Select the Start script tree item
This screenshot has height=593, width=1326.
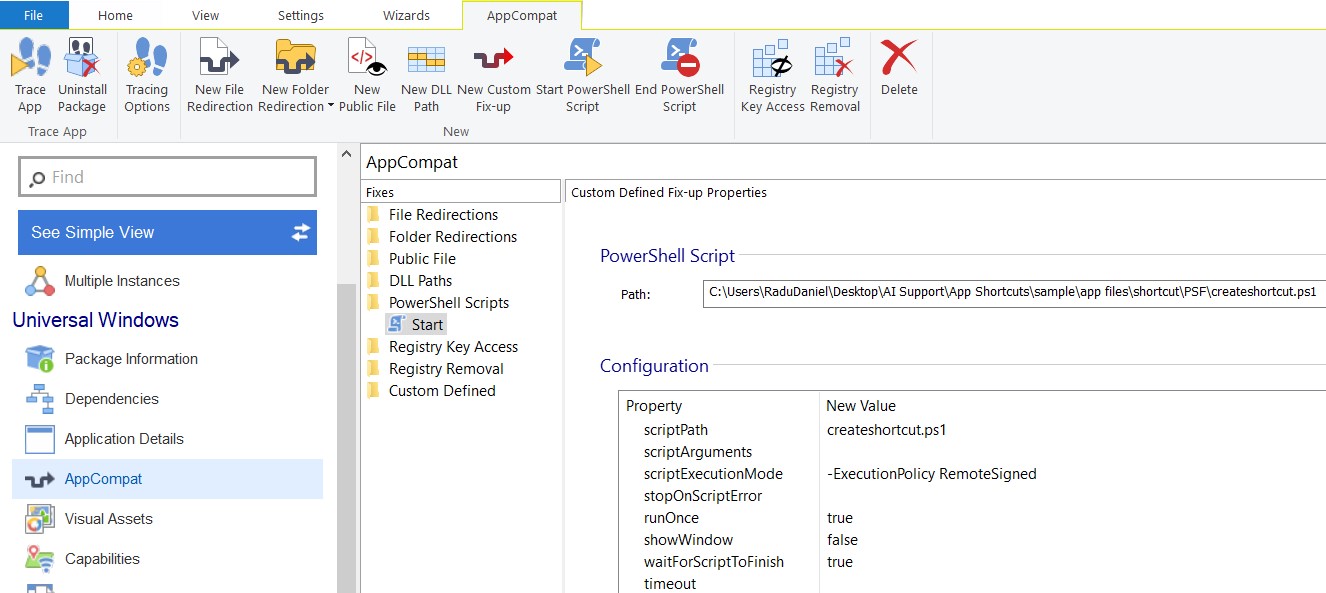point(427,325)
